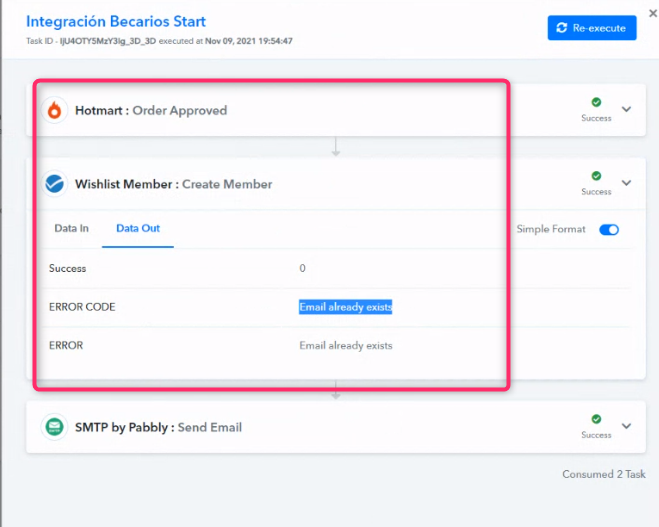Click the SMTP step green success icon
The width and height of the screenshot is (659, 527).
point(596,419)
